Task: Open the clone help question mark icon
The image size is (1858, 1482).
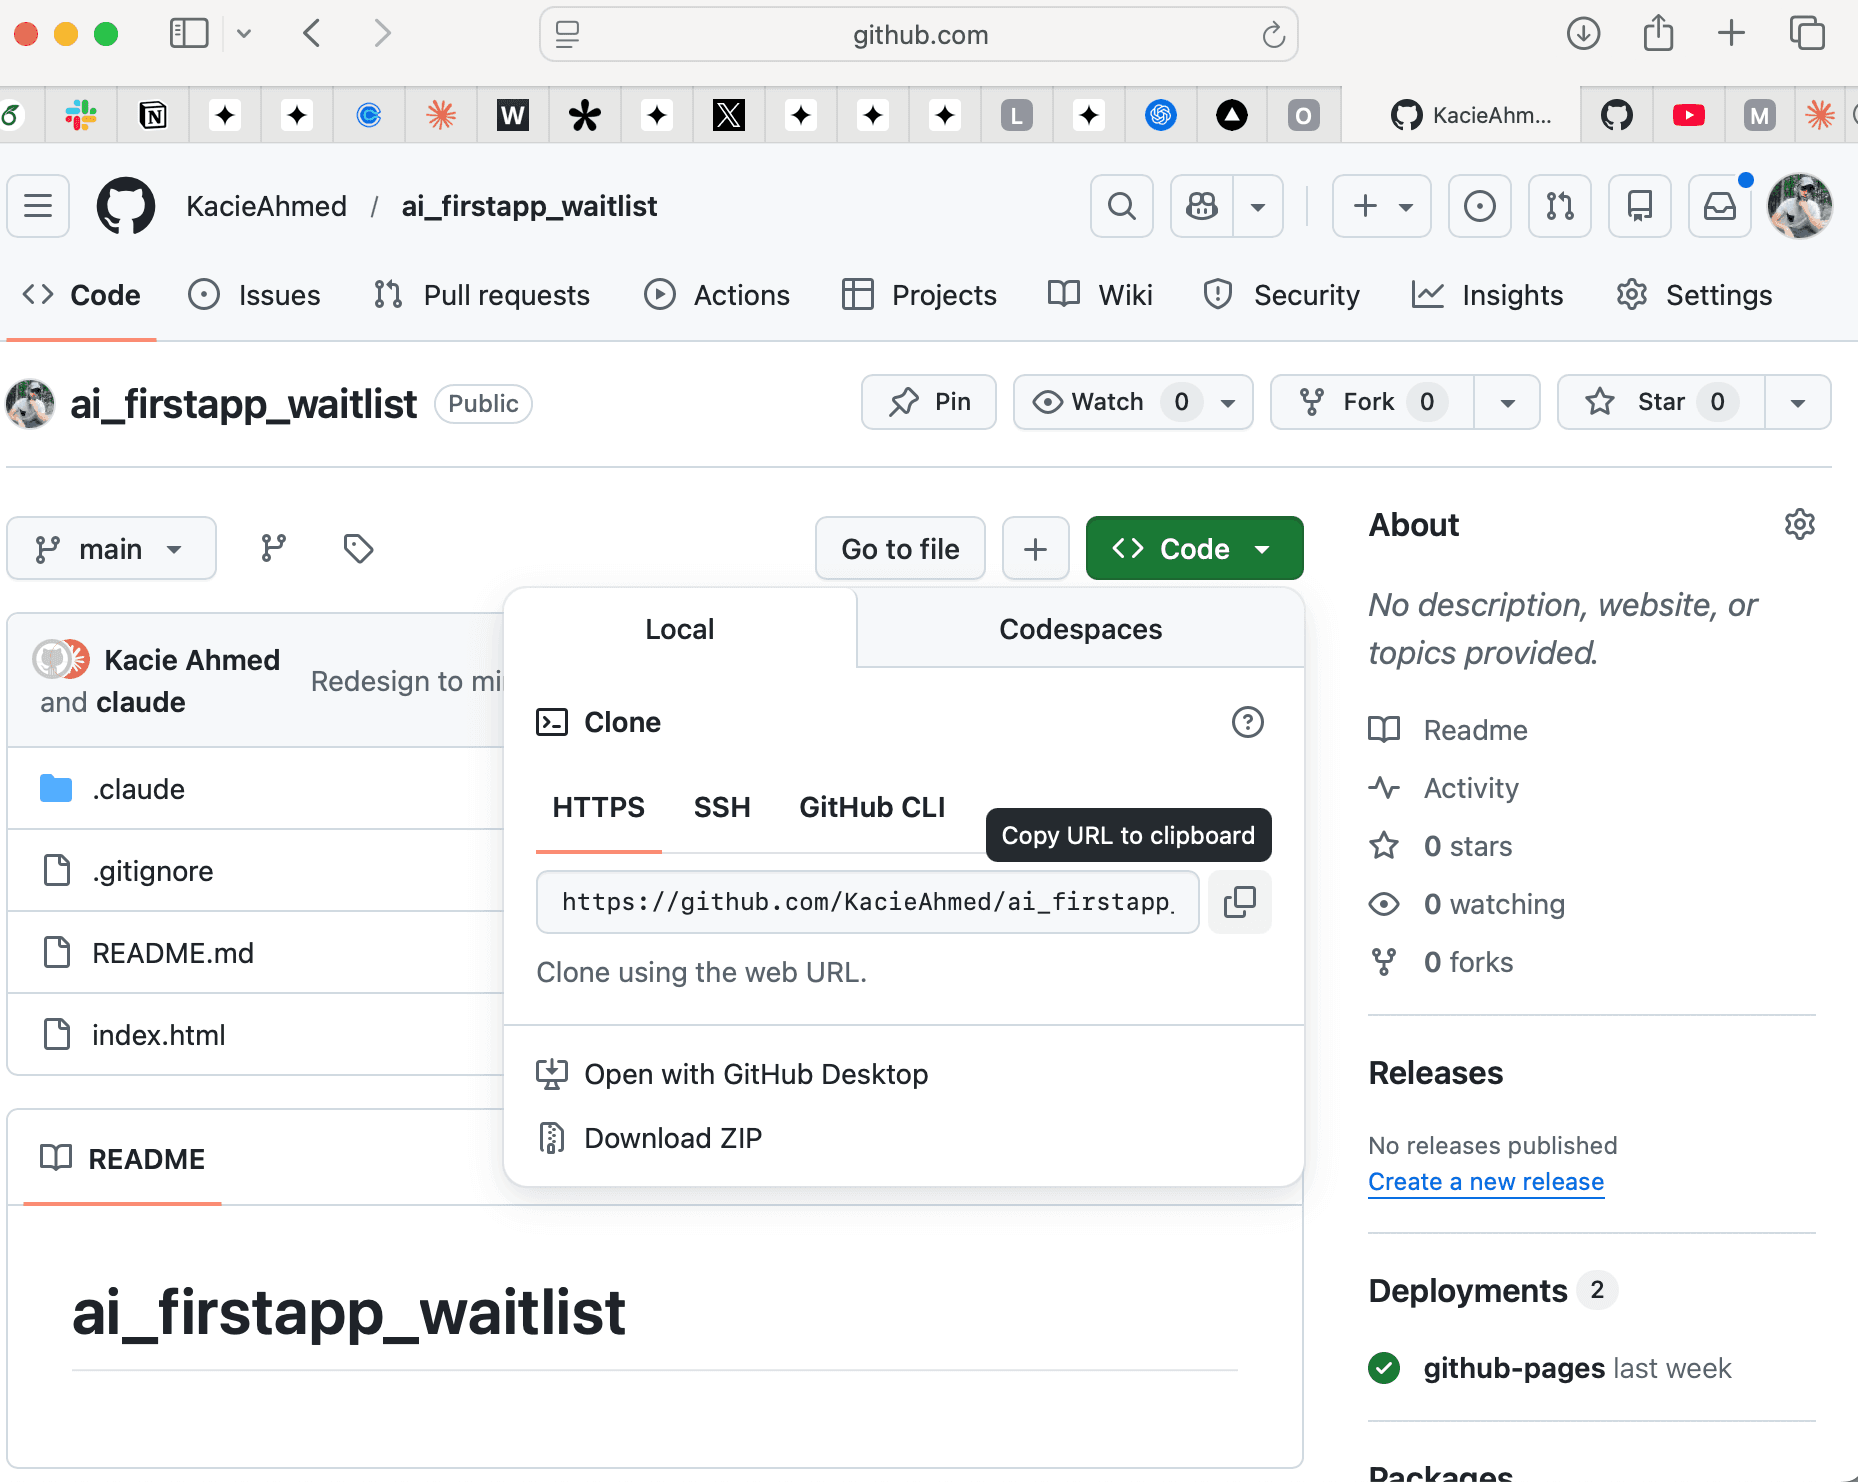Action: [x=1246, y=722]
